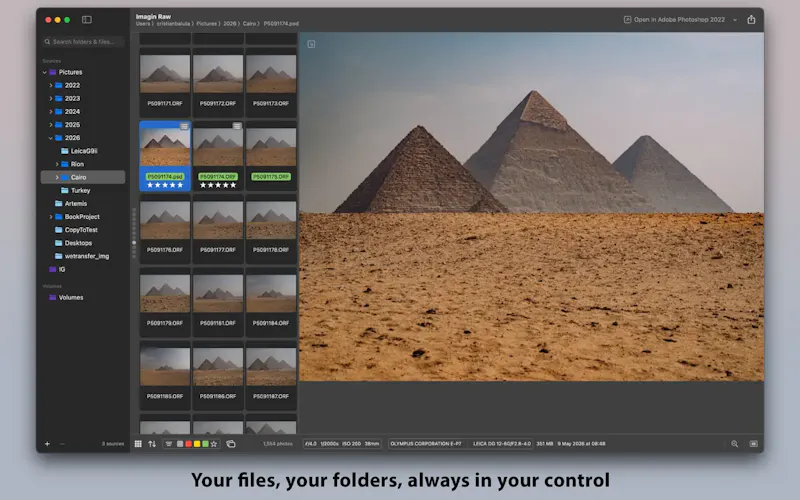800x500 pixels.
Task: Expand the 2022 folder
Action: [x=51, y=85]
